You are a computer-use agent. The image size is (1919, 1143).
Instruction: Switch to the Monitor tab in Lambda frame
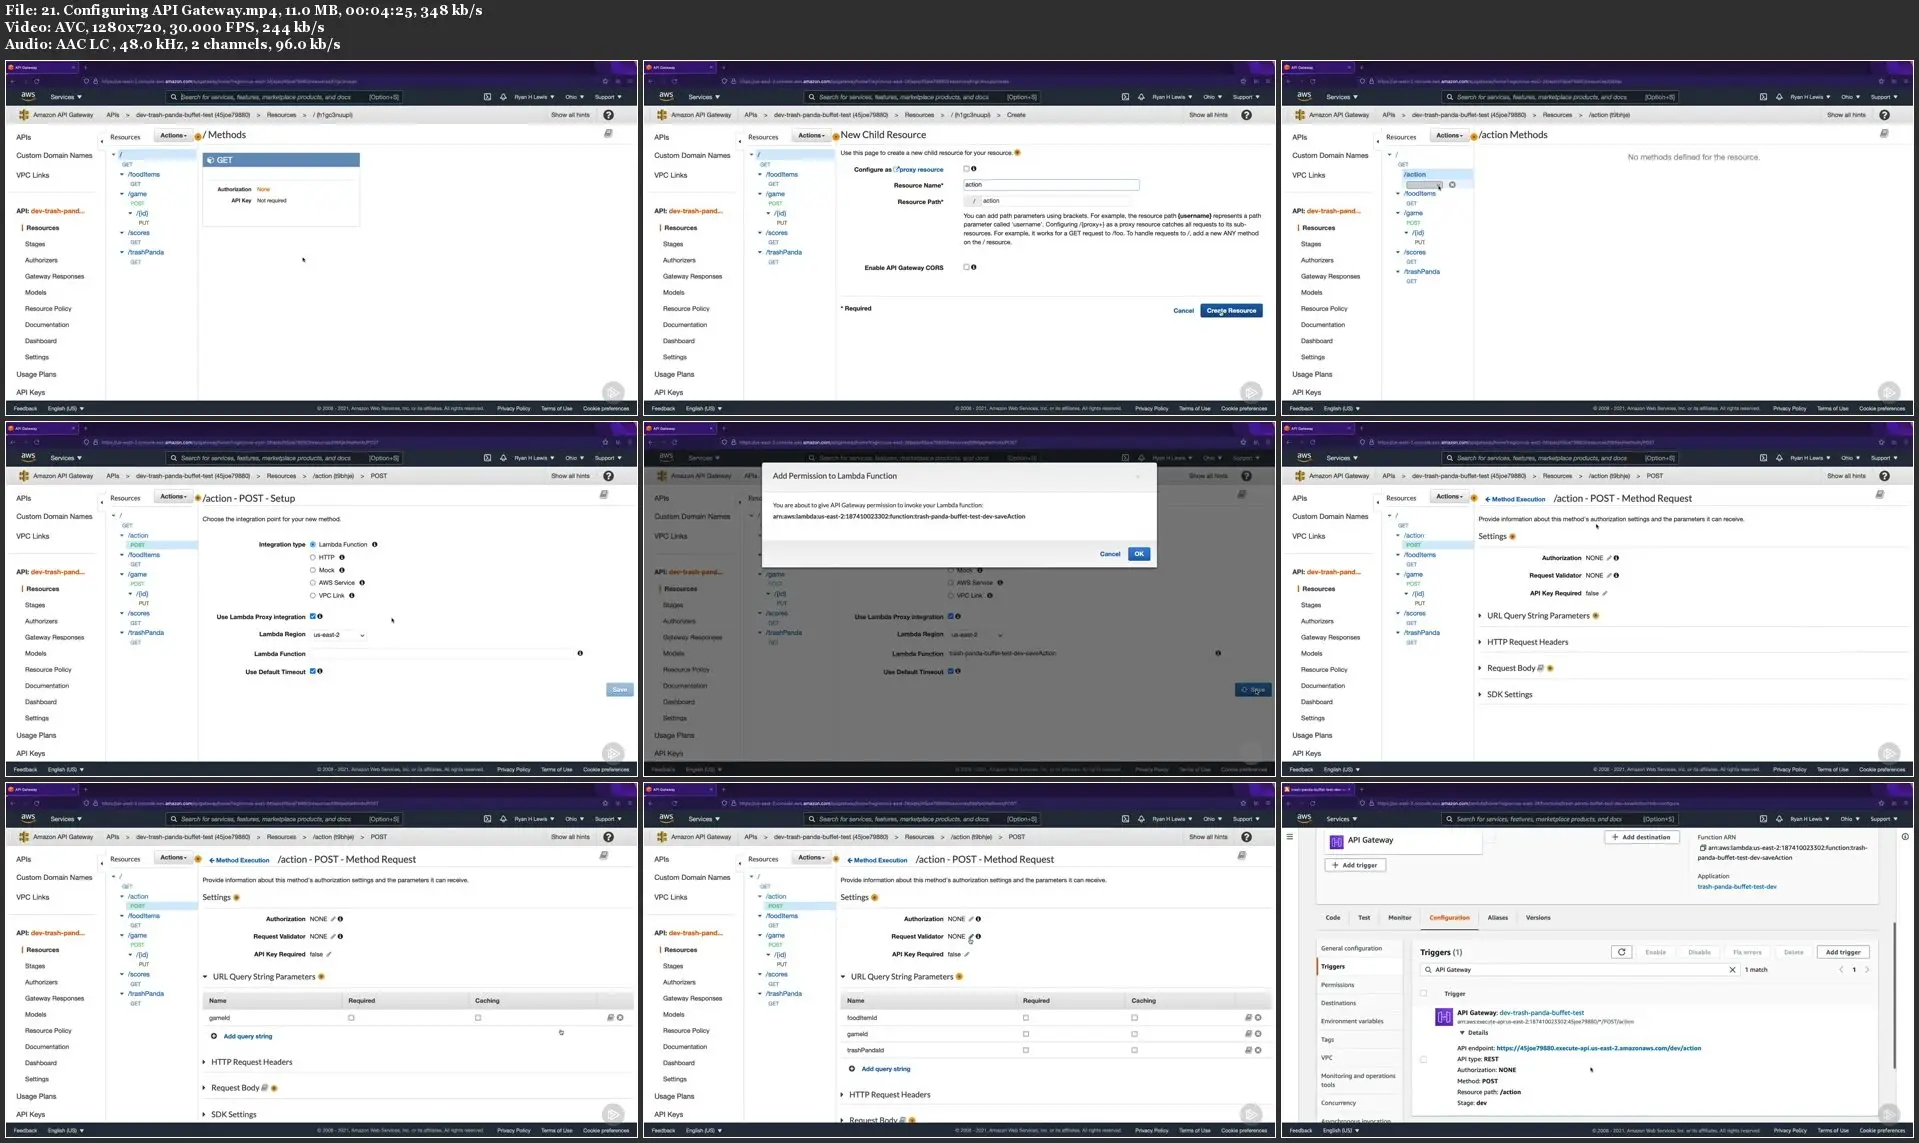(x=1400, y=917)
